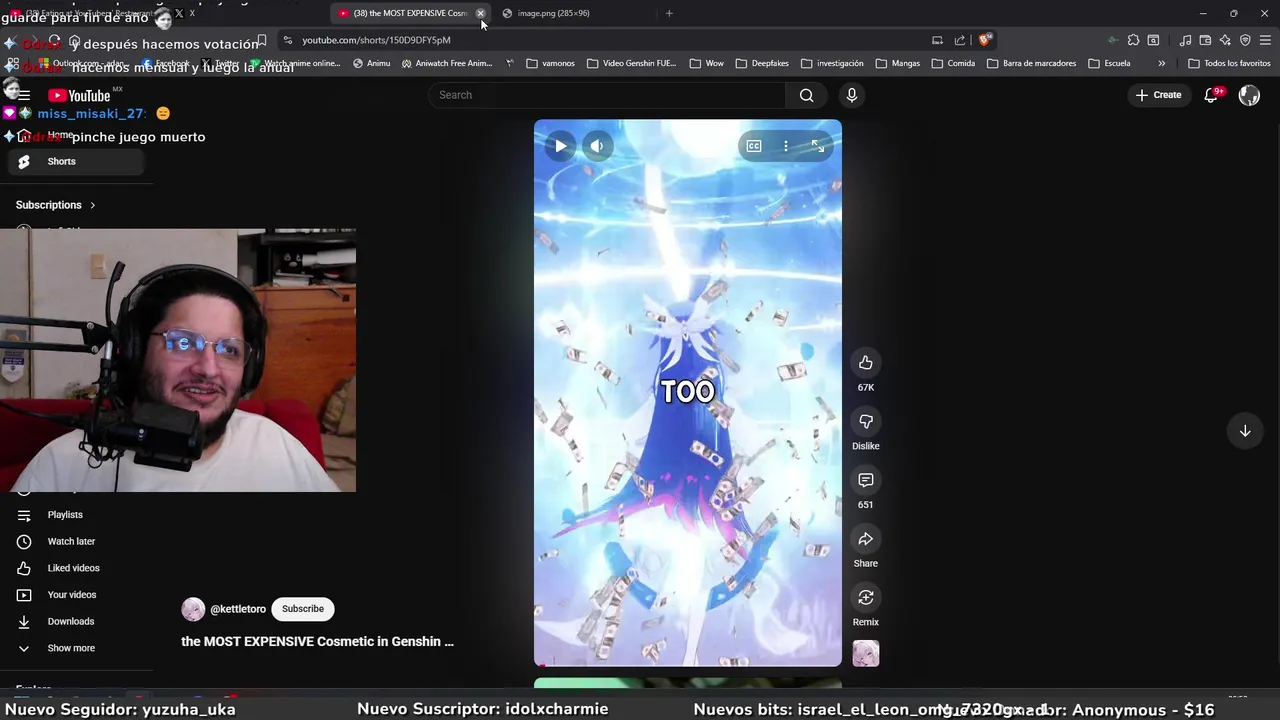The image size is (1280, 720).
Task: Close the MOST EXPENSIVE Cosmetic browser tab
Action: tap(481, 13)
